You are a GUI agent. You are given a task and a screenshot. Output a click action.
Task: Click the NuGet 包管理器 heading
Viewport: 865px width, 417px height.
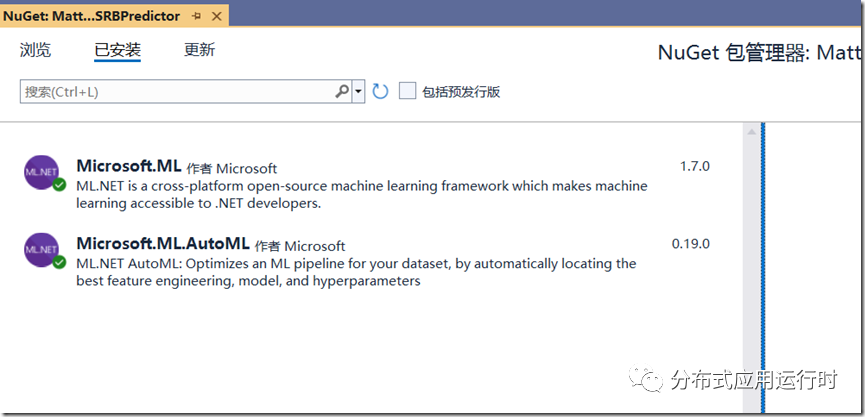click(x=761, y=53)
